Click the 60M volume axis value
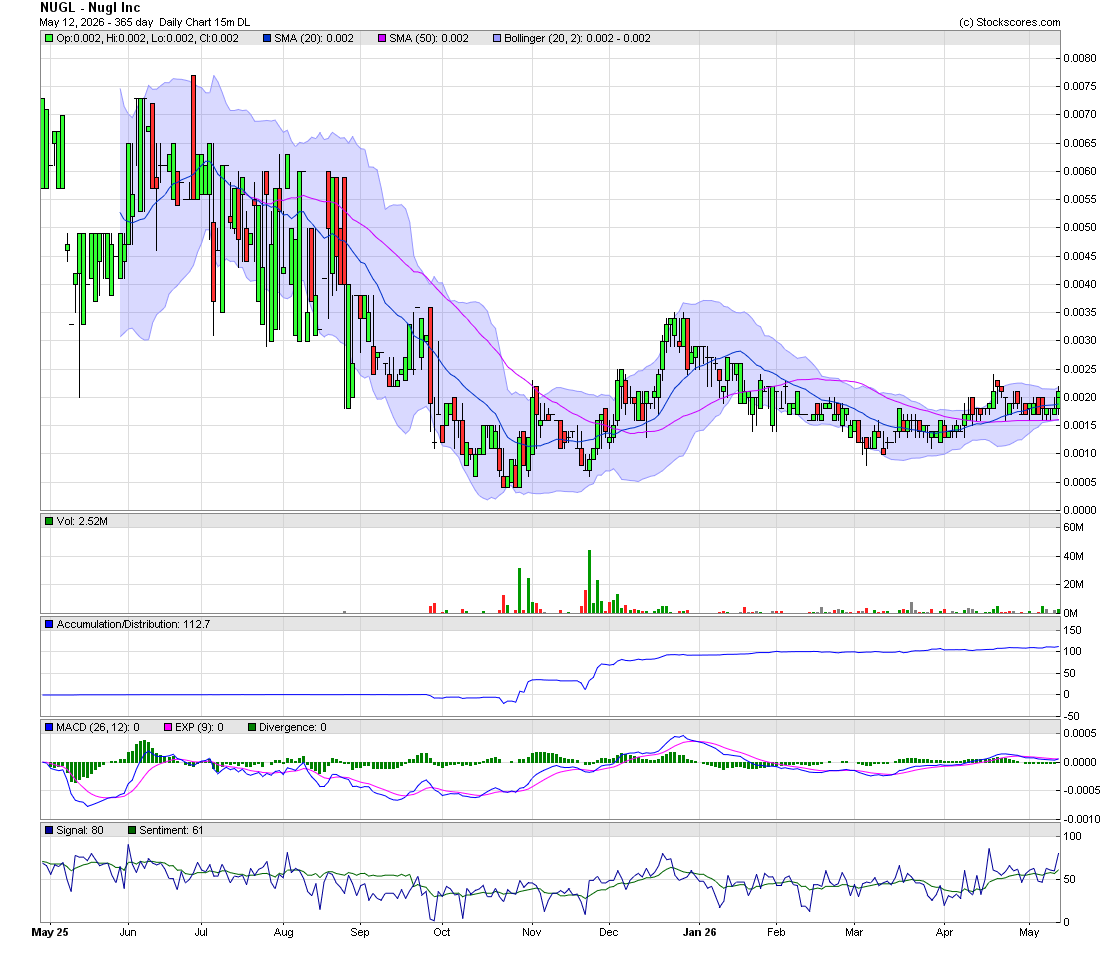 [x=1073, y=527]
